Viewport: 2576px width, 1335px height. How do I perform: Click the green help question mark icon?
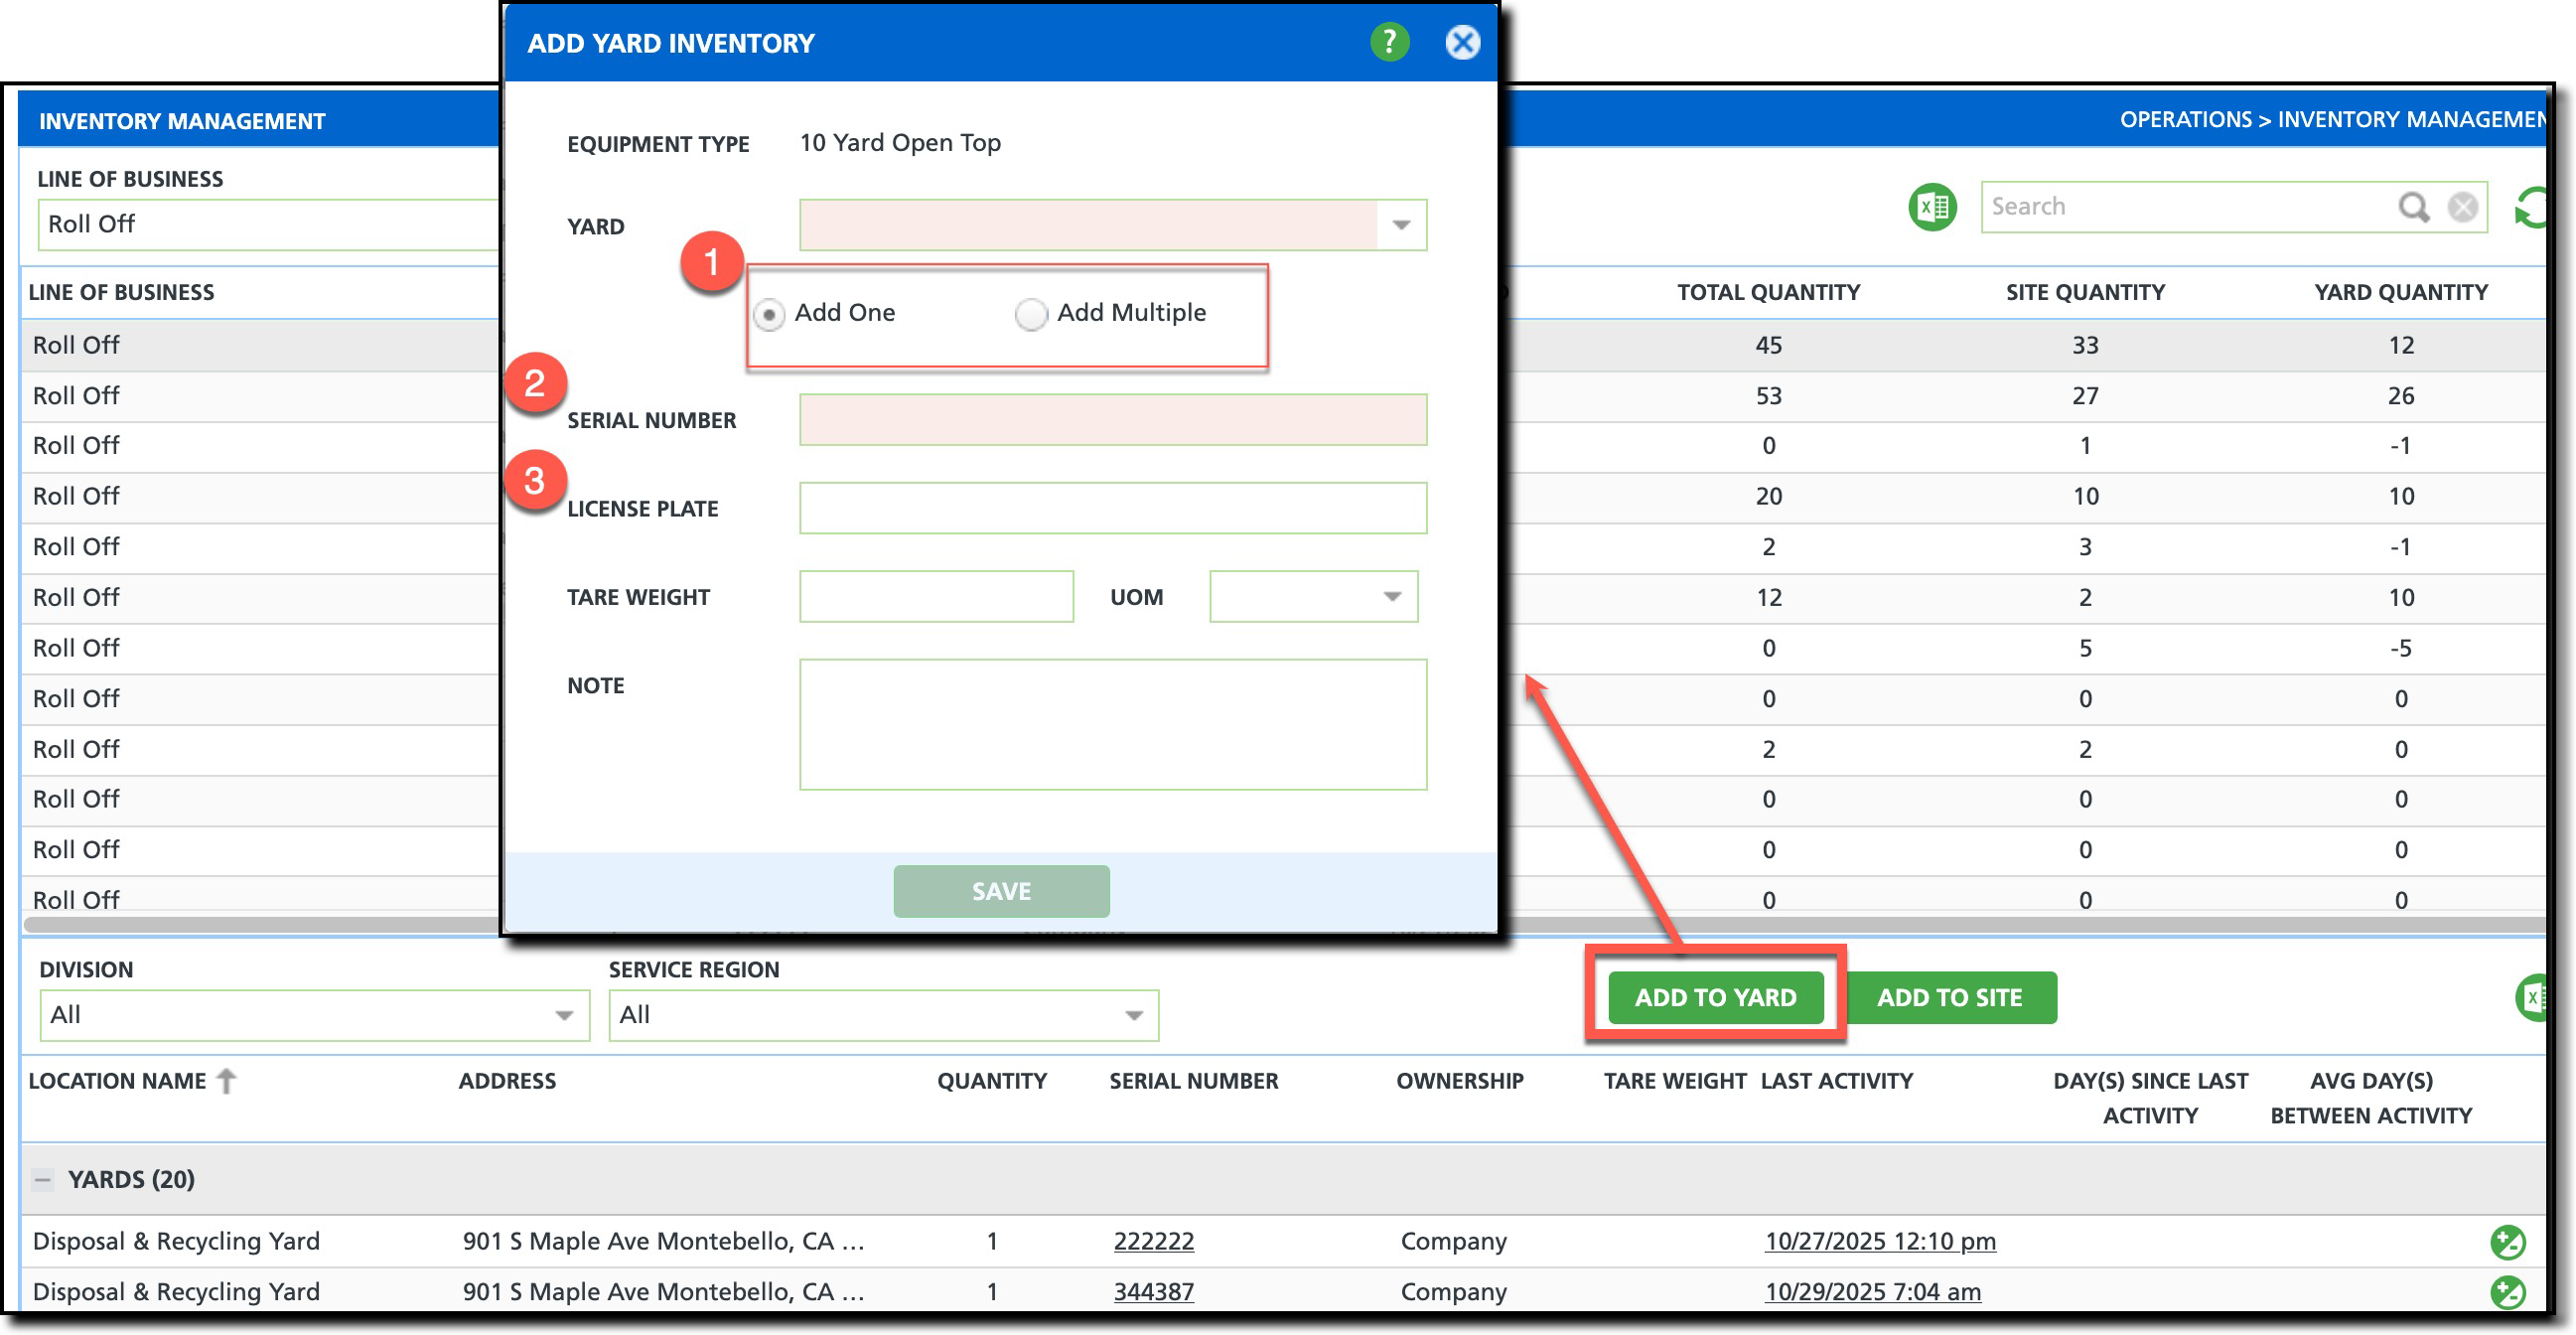[1388, 42]
